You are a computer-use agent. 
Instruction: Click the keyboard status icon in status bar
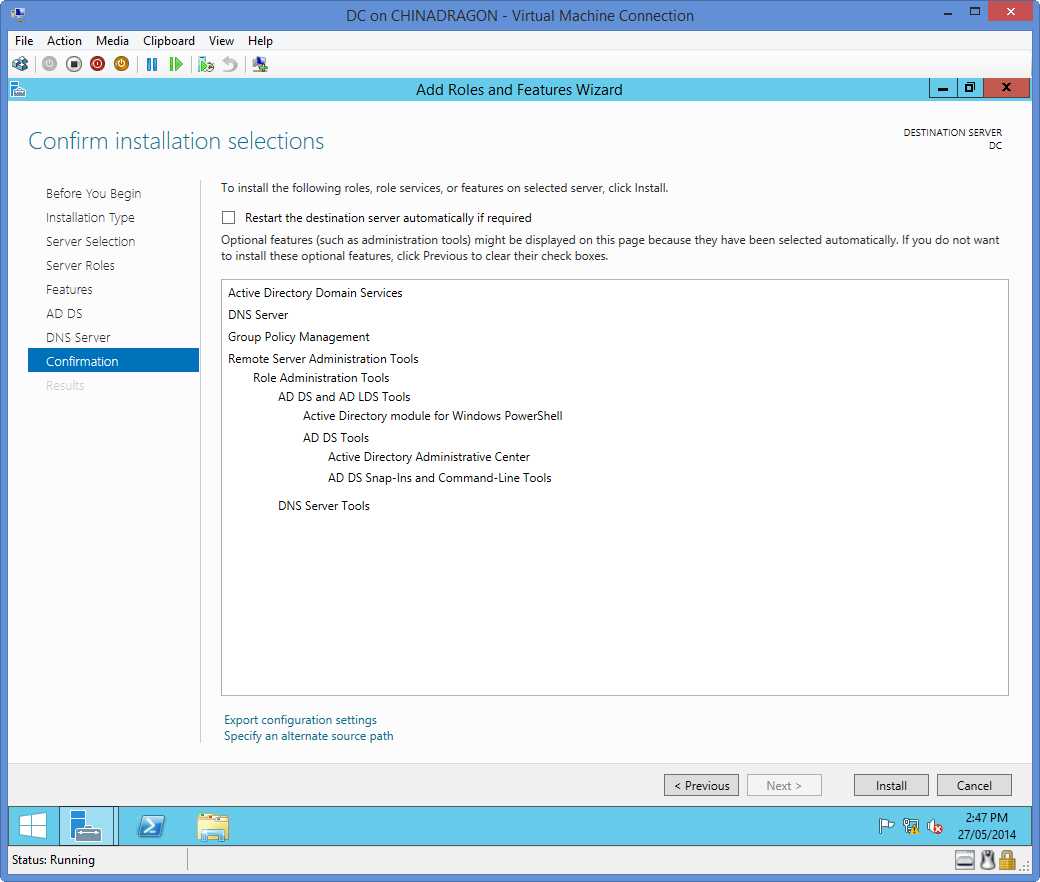point(965,860)
